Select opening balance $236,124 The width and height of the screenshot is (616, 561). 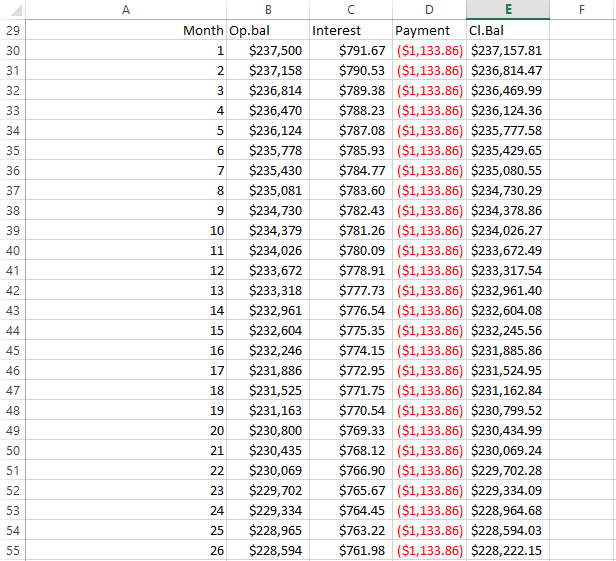(x=268, y=130)
